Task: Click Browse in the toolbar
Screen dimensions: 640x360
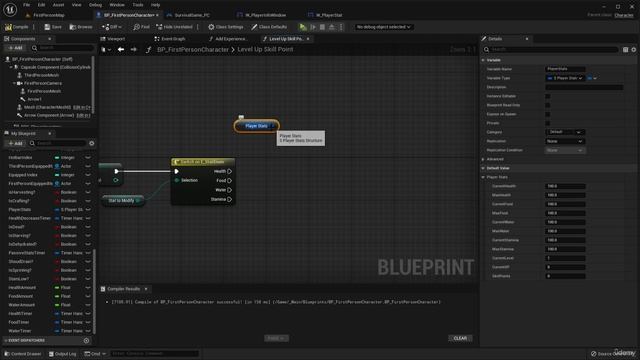Action: tap(81, 27)
